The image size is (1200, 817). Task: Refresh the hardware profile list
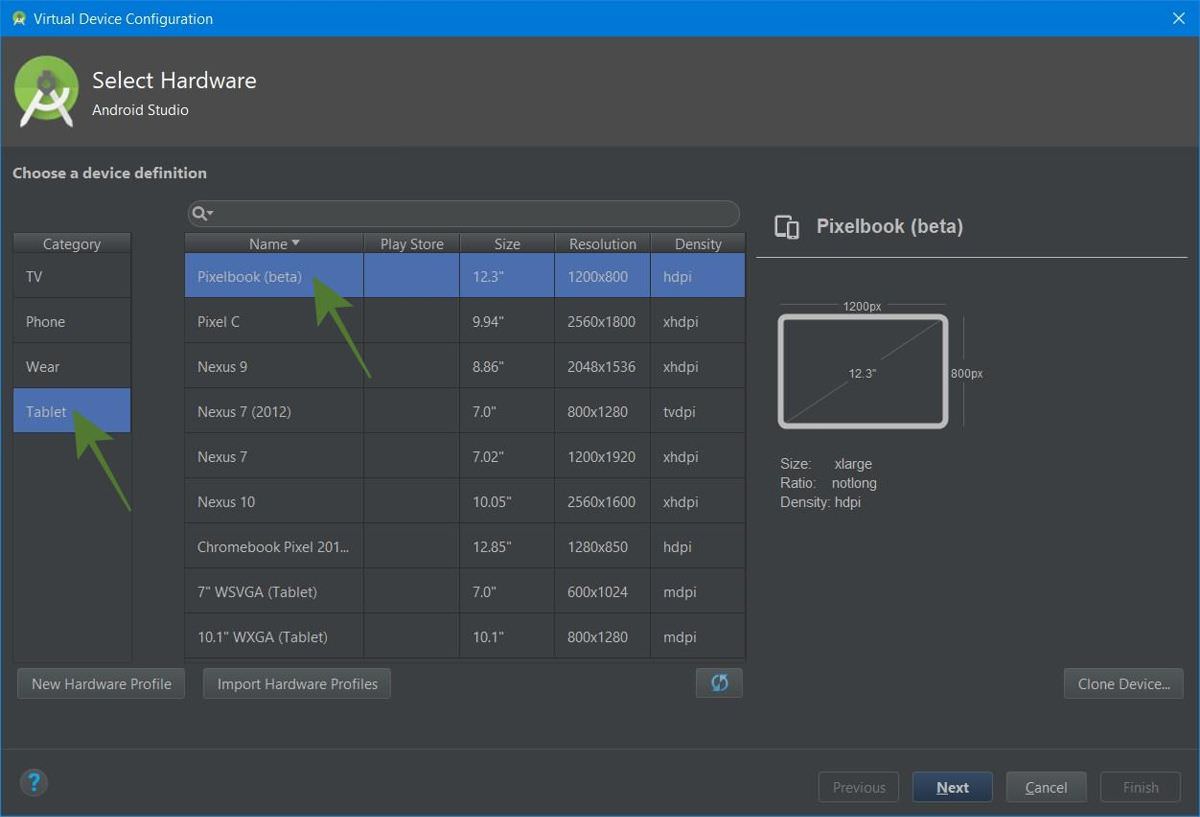point(718,683)
